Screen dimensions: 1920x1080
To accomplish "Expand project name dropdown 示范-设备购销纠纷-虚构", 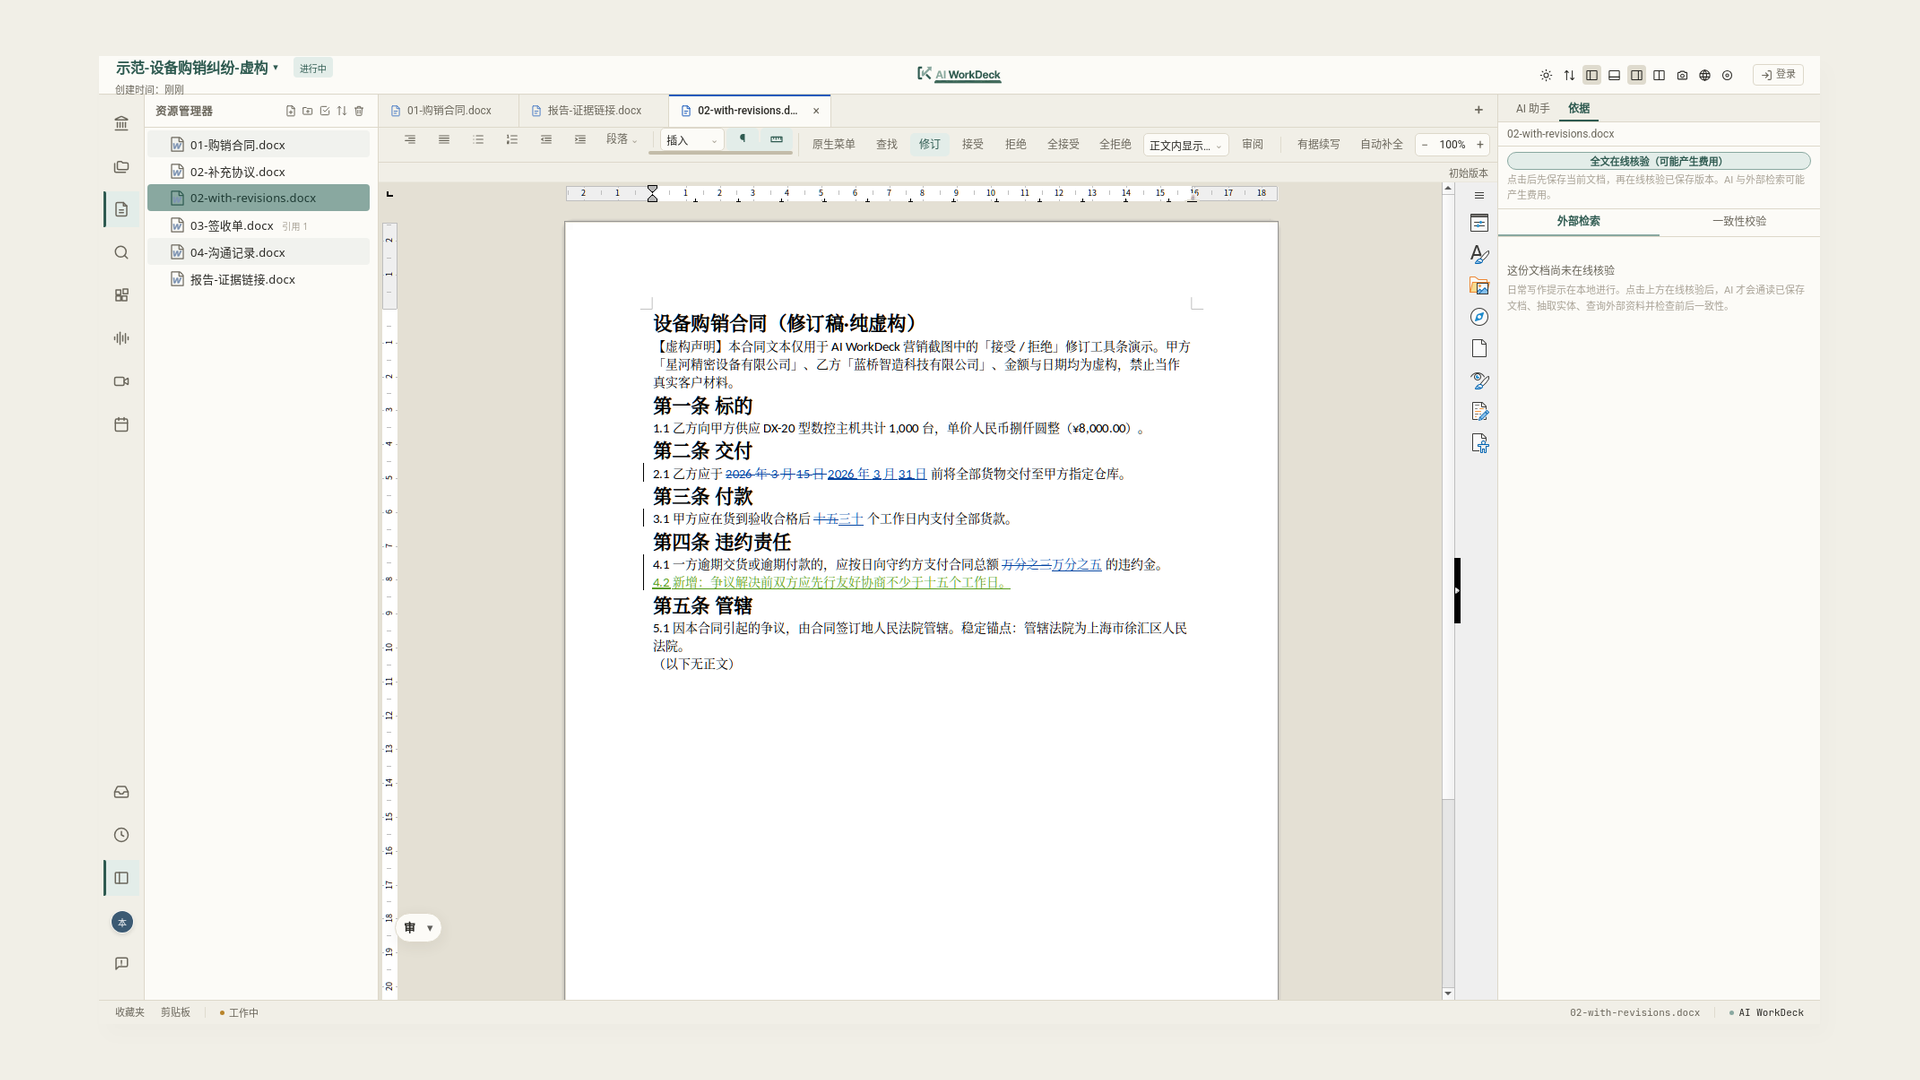I will tap(197, 68).
